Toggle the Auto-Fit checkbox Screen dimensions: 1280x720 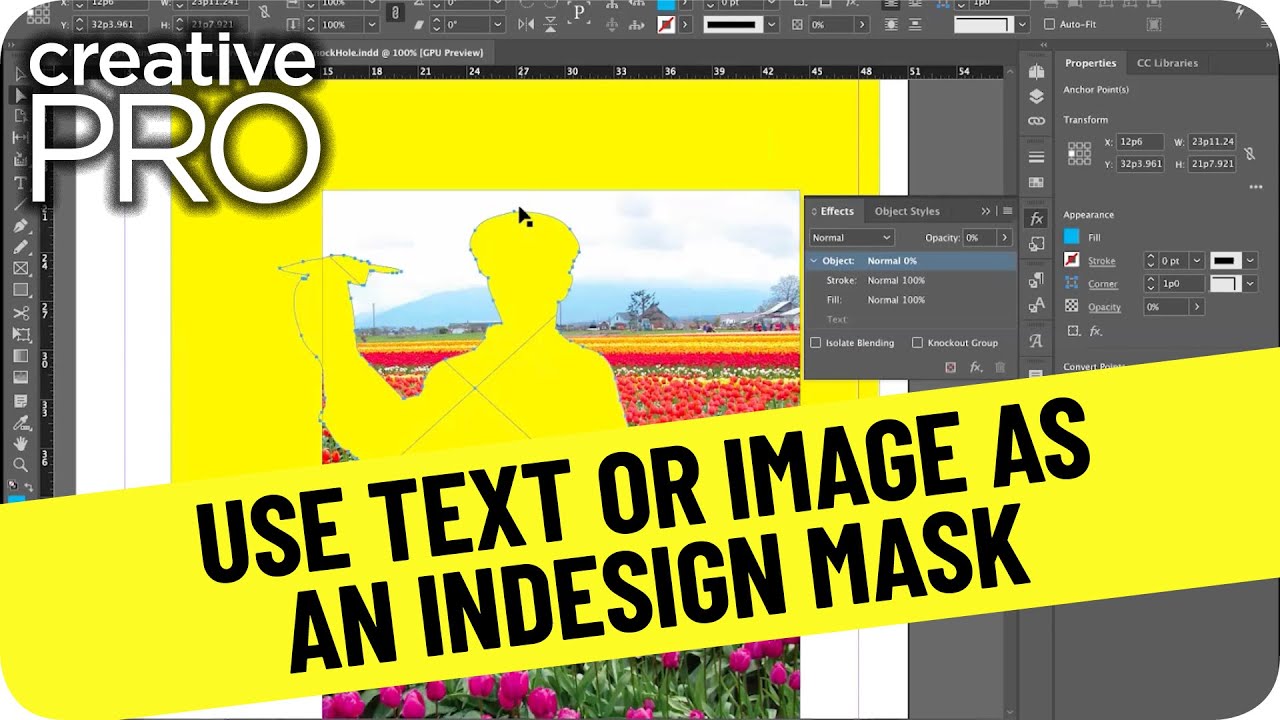[x=1049, y=24]
